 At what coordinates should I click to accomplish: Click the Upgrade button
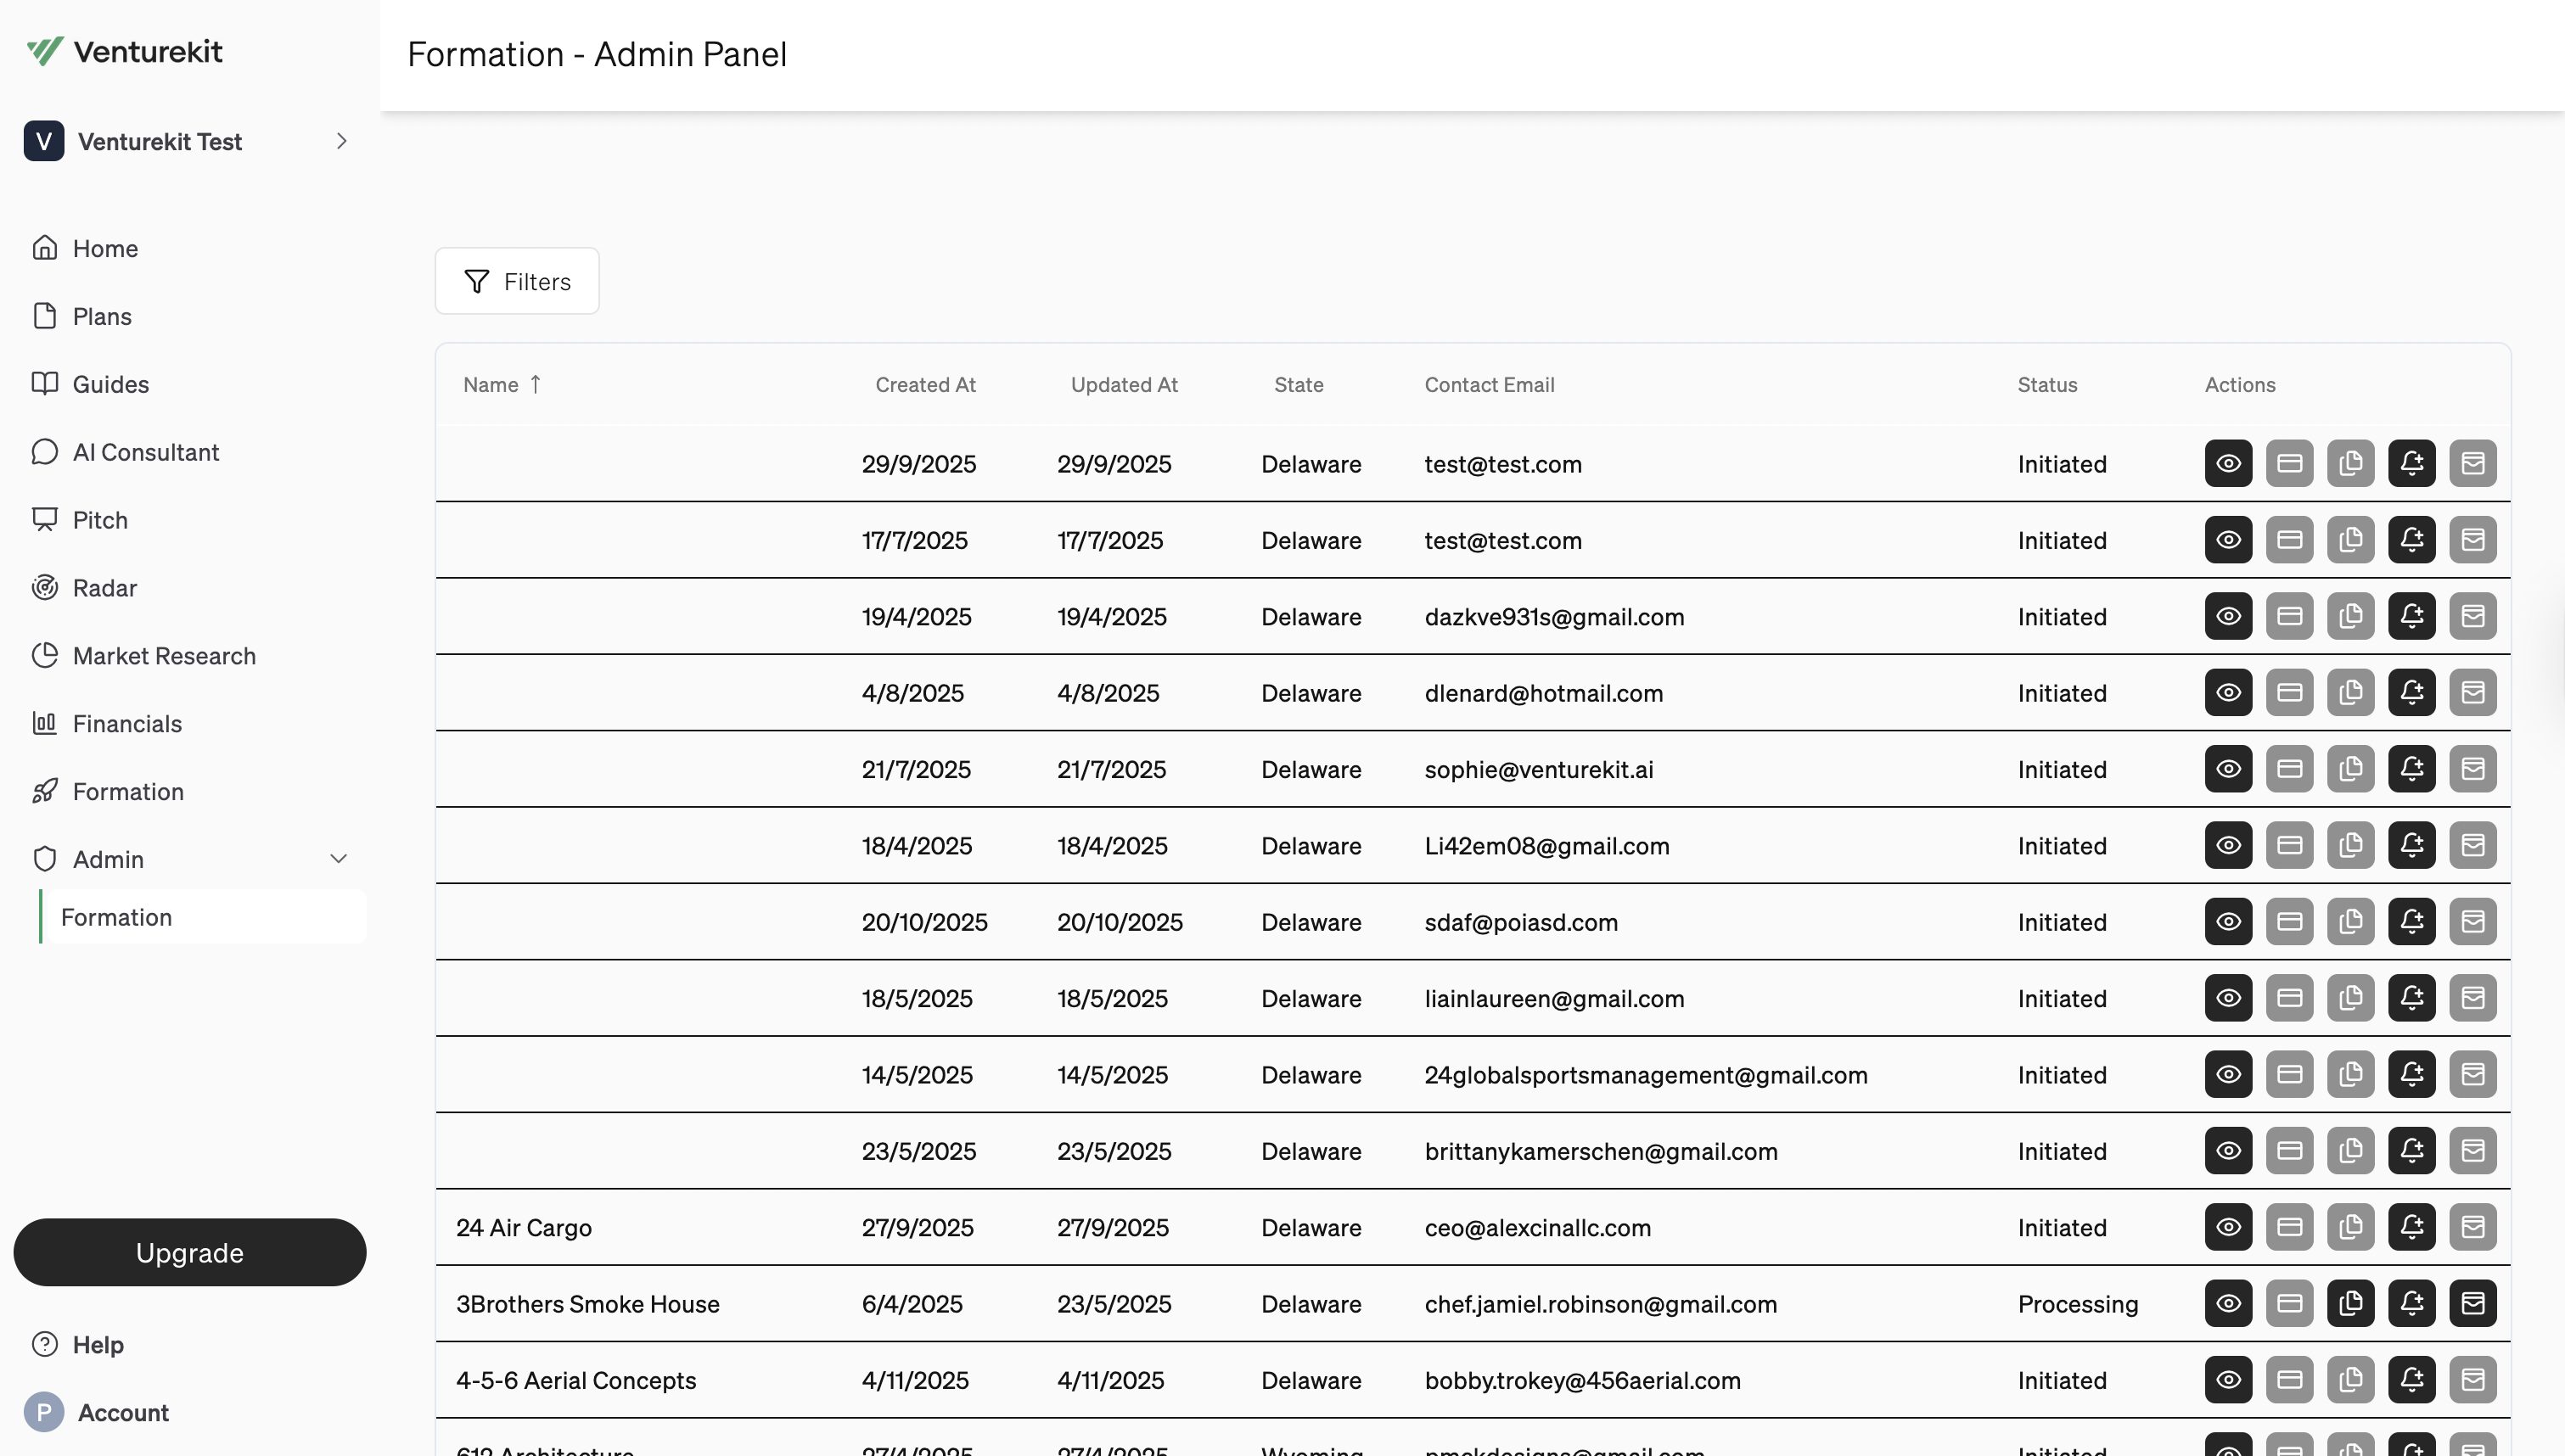click(x=190, y=1252)
